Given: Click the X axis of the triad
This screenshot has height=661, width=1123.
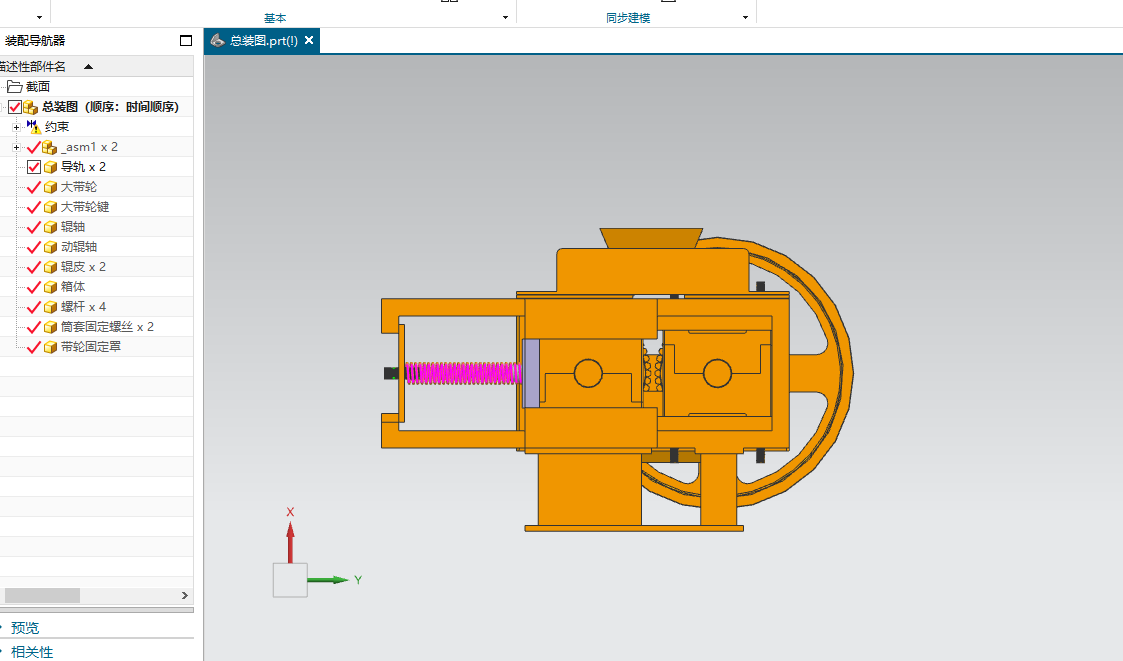Looking at the screenshot, I should pyautogui.click(x=290, y=542).
